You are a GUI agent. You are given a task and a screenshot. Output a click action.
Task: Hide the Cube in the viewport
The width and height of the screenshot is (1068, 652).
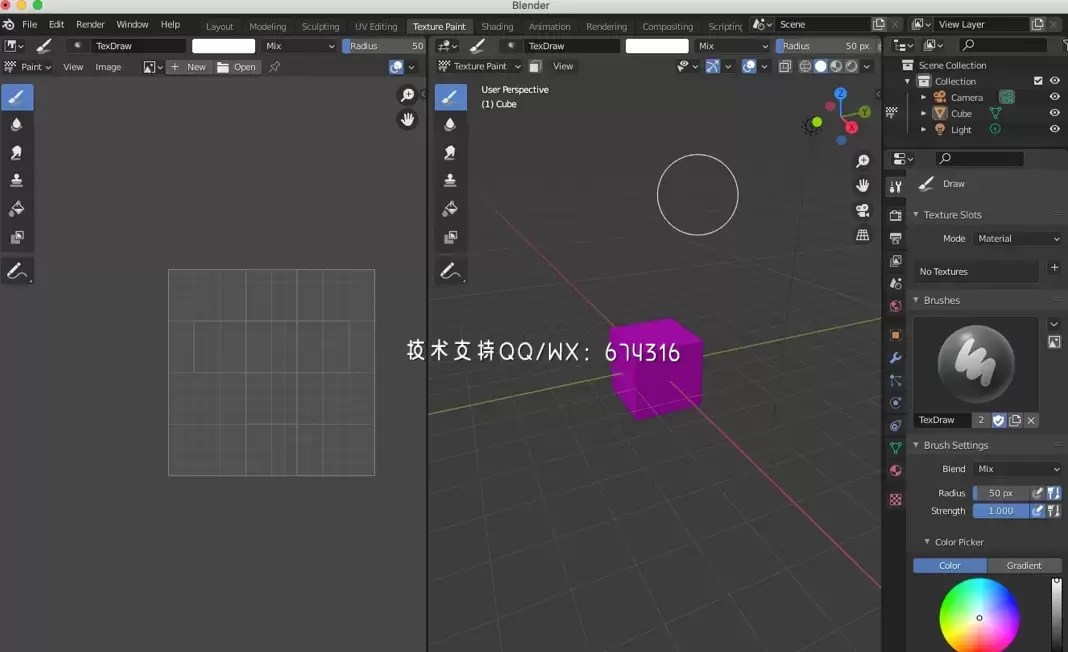pyautogui.click(x=1053, y=113)
